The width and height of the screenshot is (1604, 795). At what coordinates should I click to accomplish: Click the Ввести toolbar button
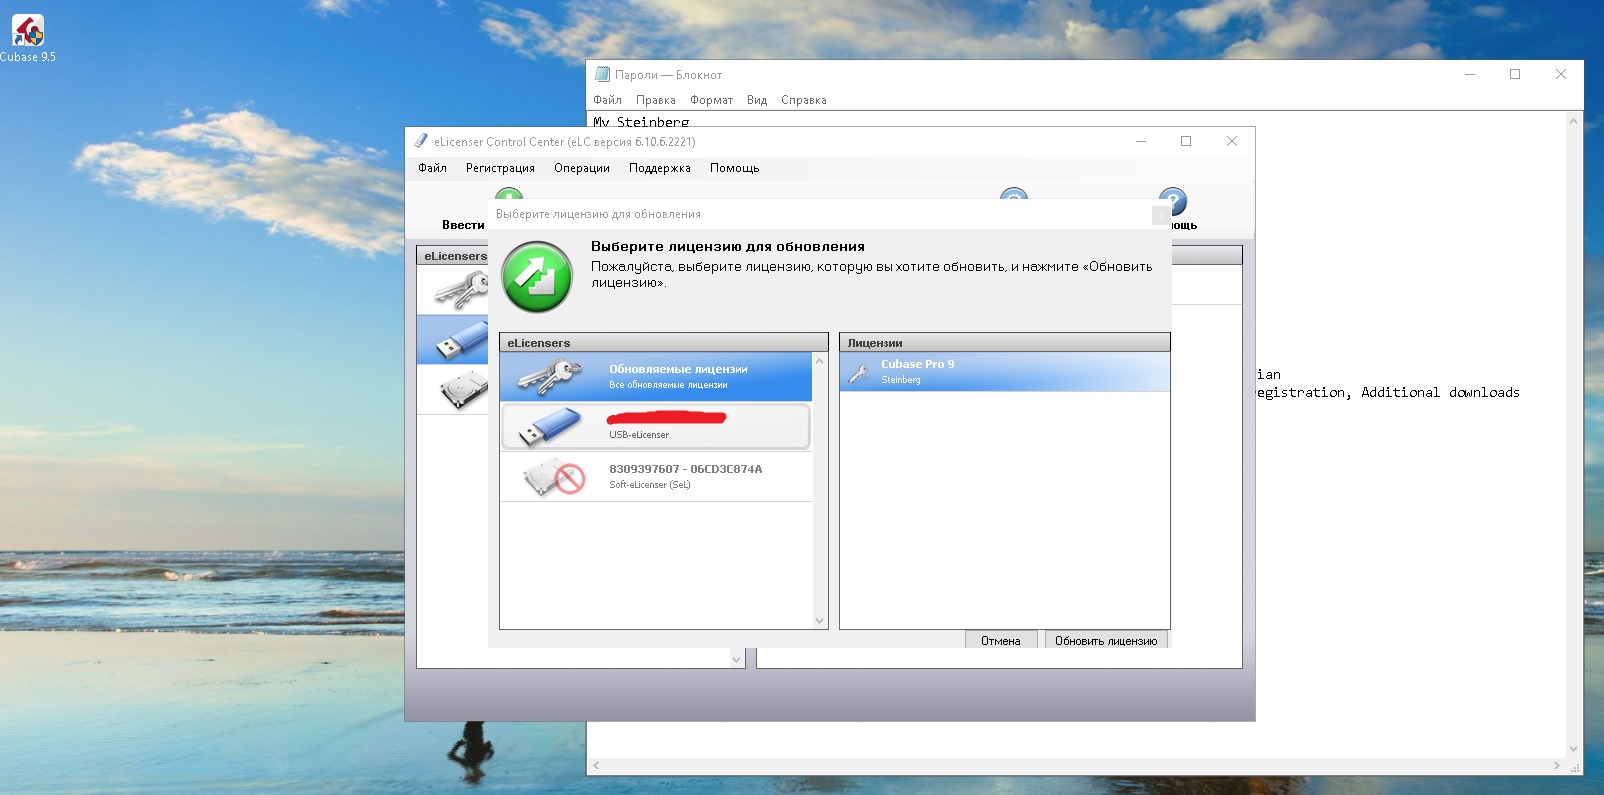(x=463, y=225)
